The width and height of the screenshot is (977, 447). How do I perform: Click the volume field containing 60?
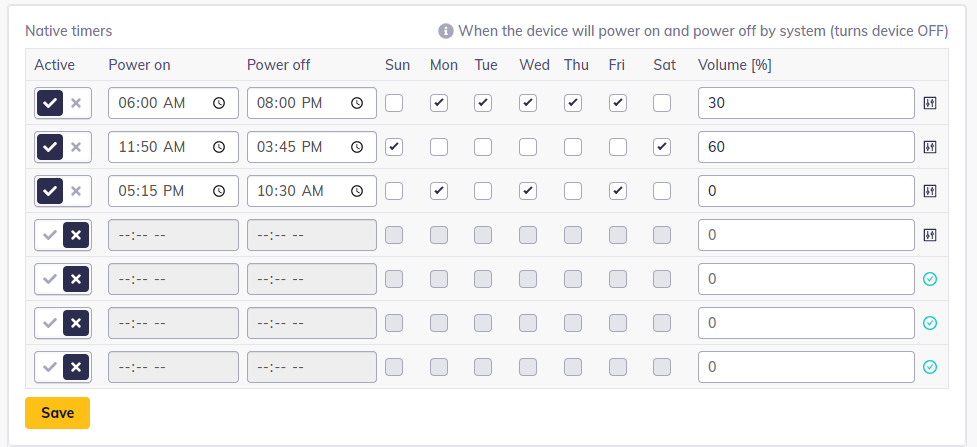805,147
